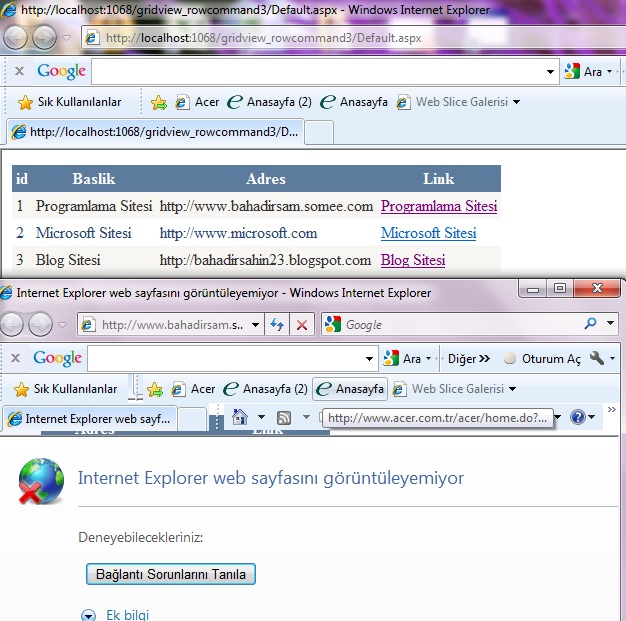Open Home button dropdown arrow
Screen dimensions: 626x621
coord(261,417)
